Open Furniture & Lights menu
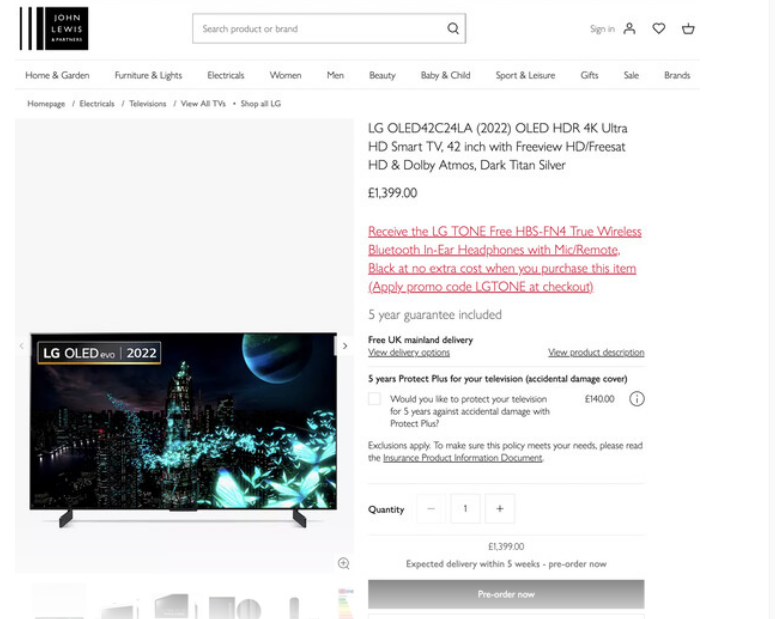This screenshot has height=619, width=775. pyautogui.click(x=148, y=75)
